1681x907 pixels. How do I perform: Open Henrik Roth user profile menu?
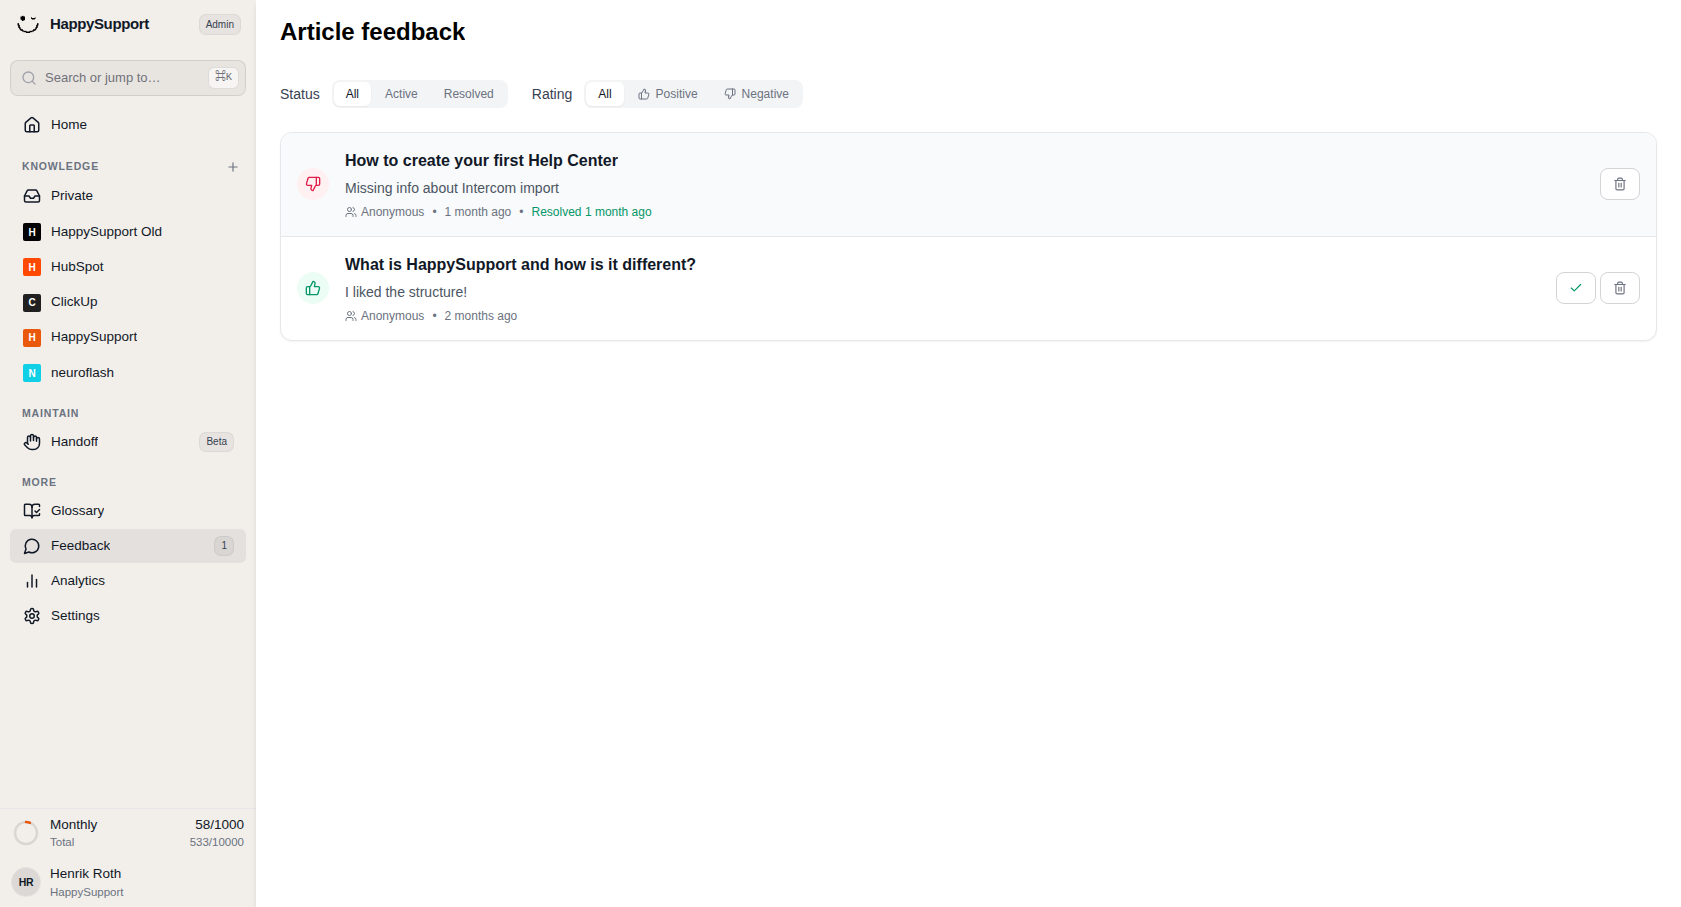(x=128, y=882)
